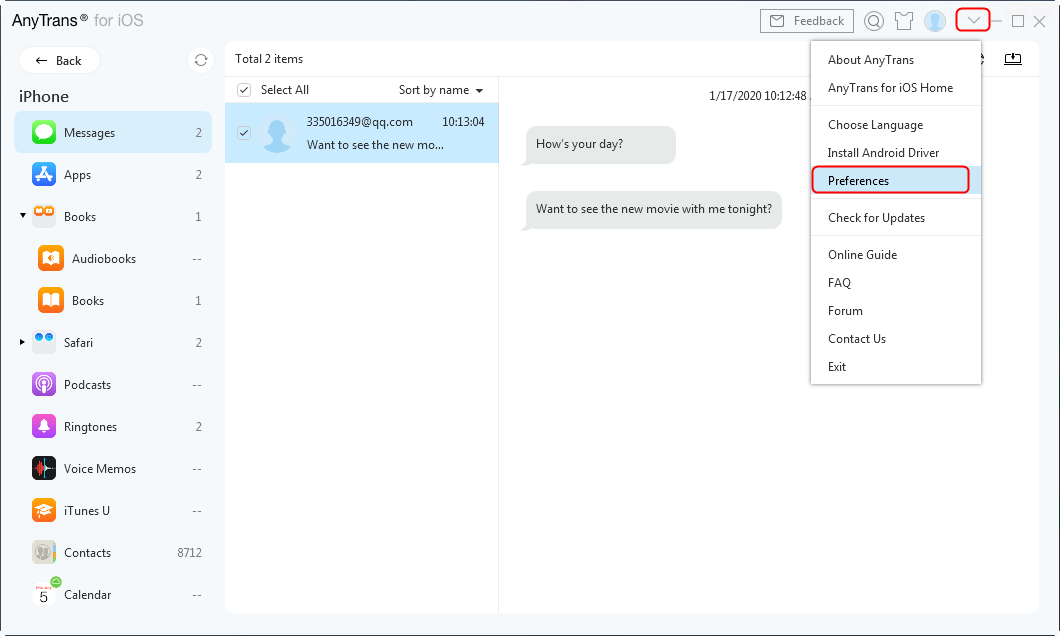Expand the Safari tree group

(x=23, y=343)
